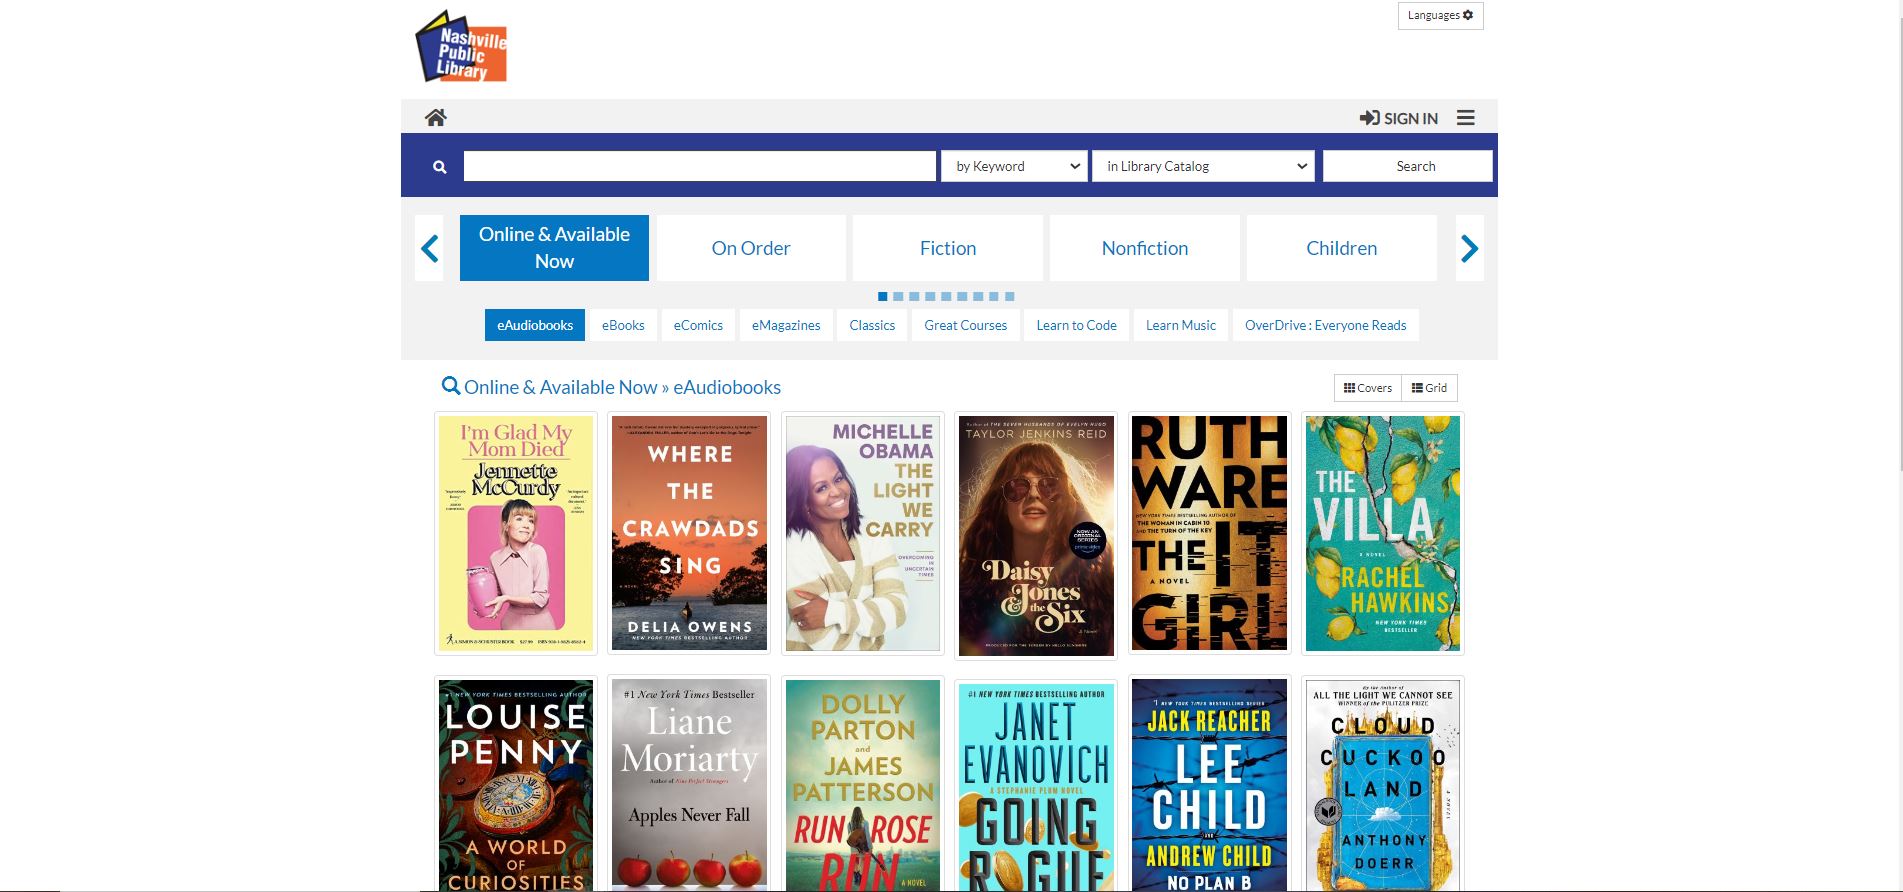Open the by Keyword search type dropdown
This screenshot has width=1903, height=892.
coord(1014,166)
